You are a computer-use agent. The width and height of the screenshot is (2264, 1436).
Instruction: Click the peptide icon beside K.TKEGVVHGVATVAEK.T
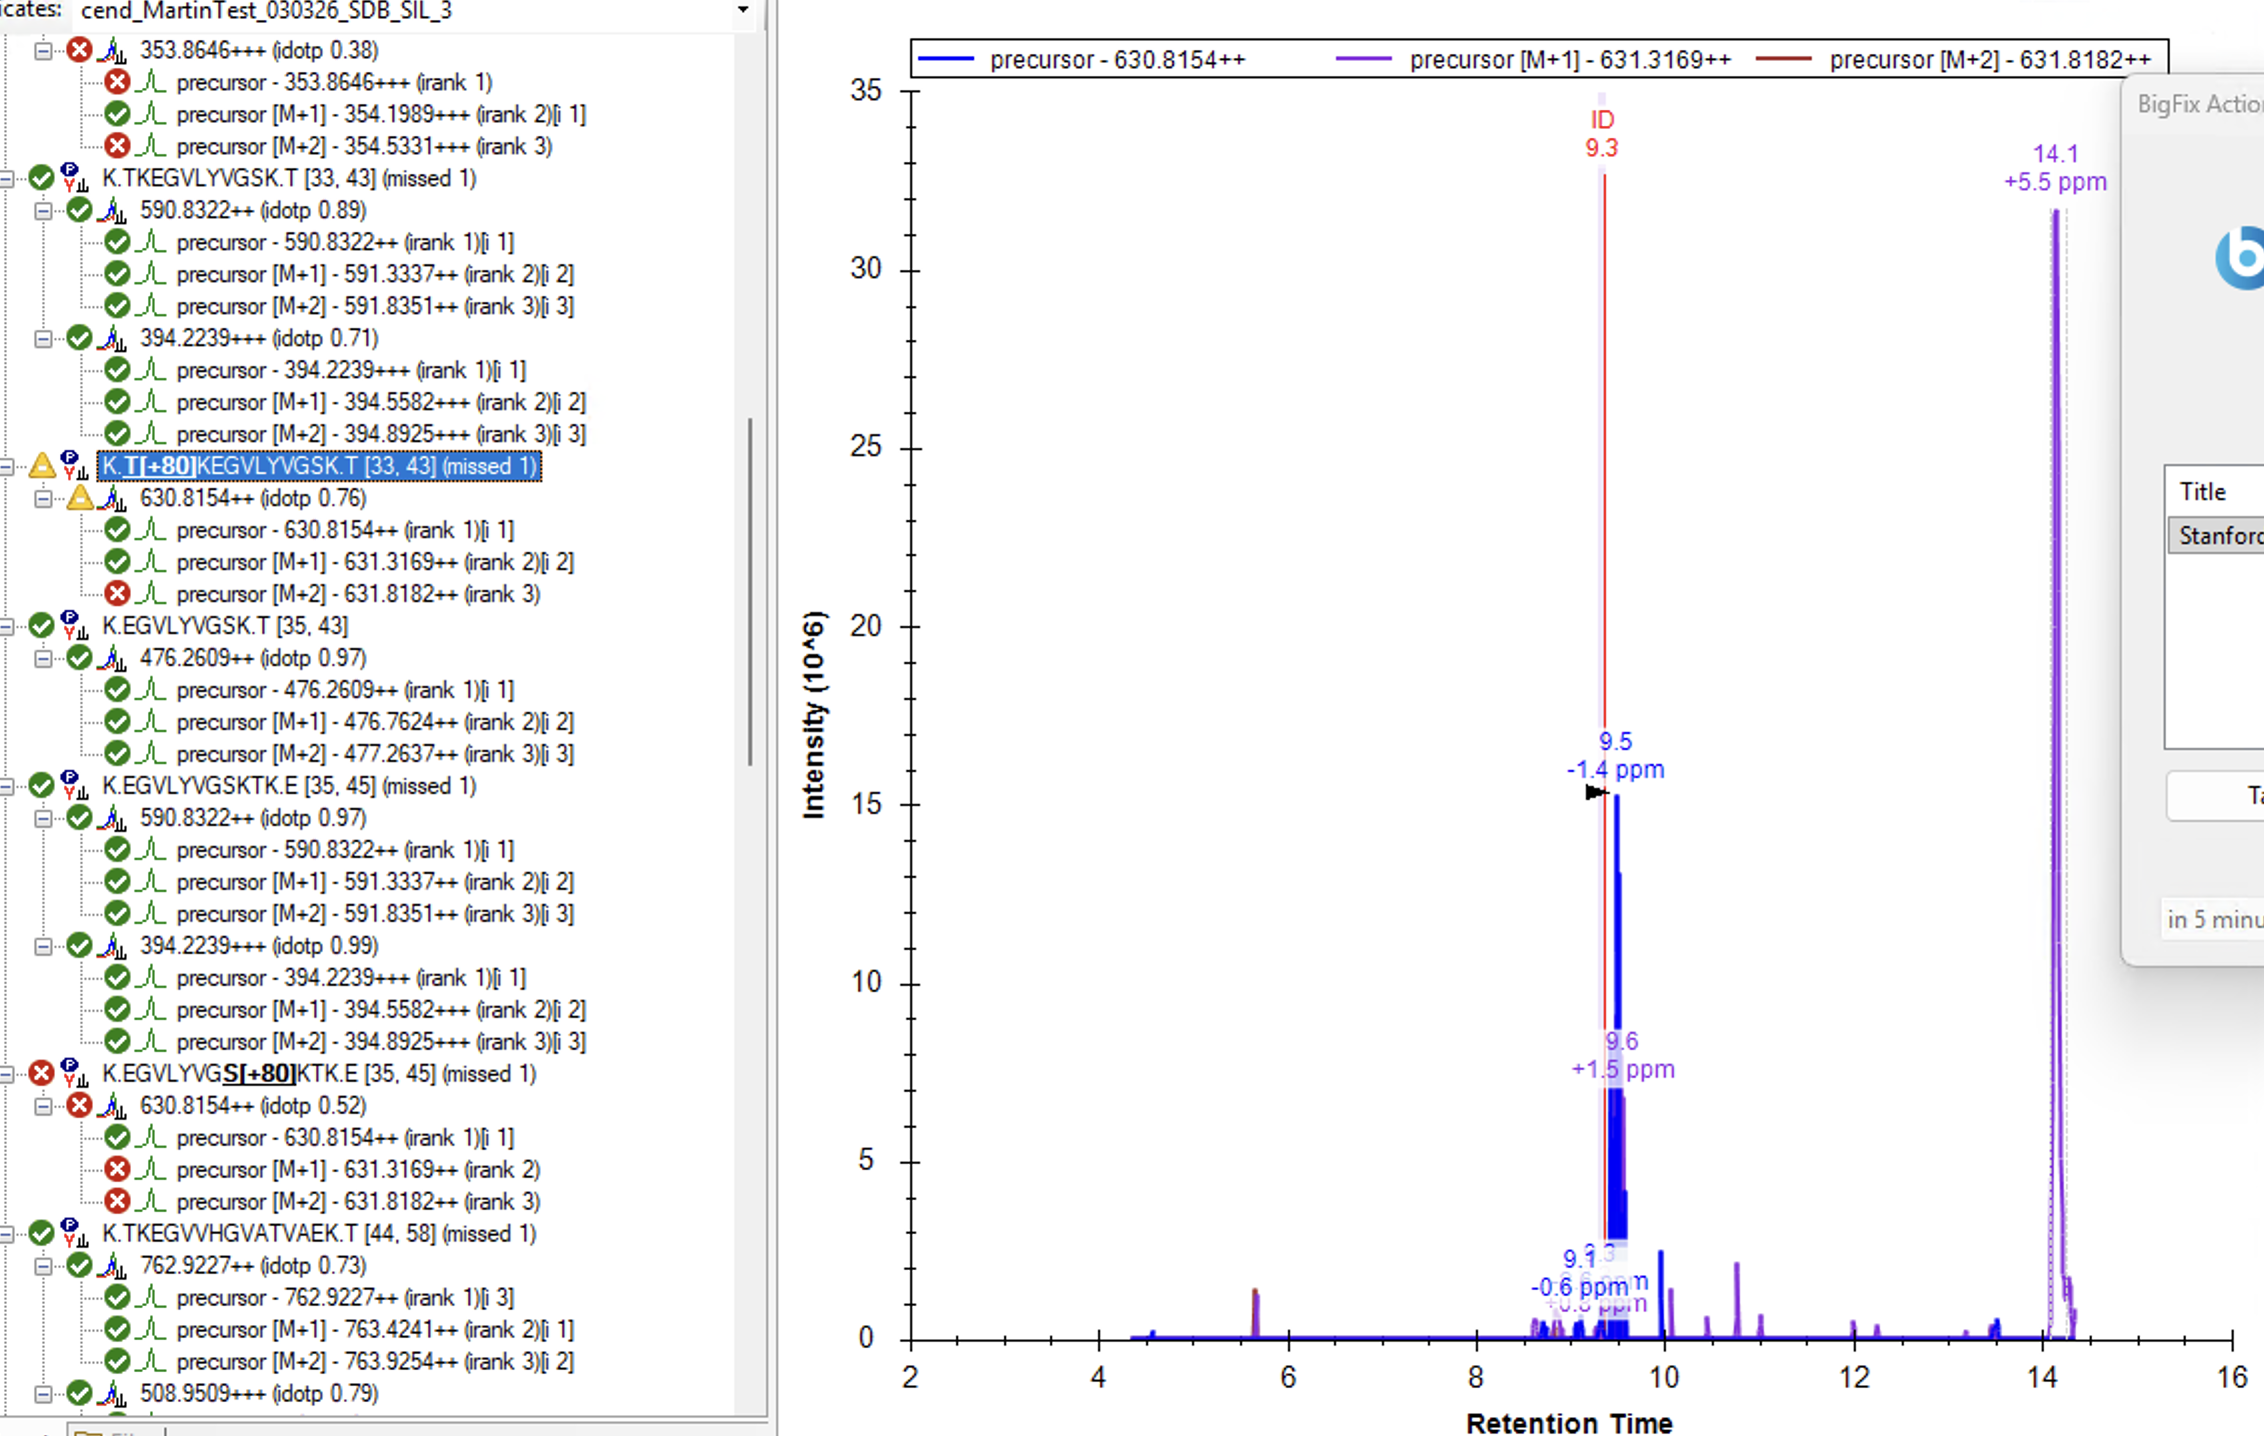tap(74, 1234)
